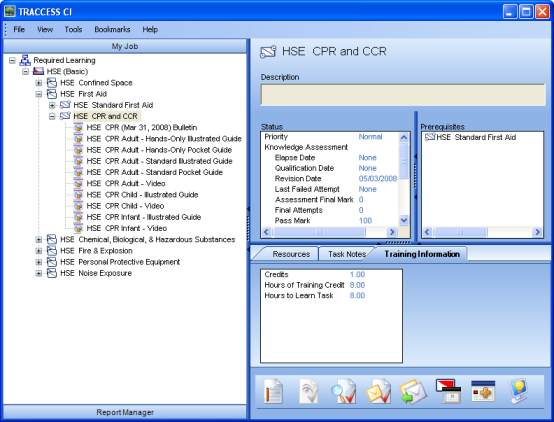554x422 pixels.
Task: Collapse the HSE CPR and CCR node
Action: click(x=52, y=116)
